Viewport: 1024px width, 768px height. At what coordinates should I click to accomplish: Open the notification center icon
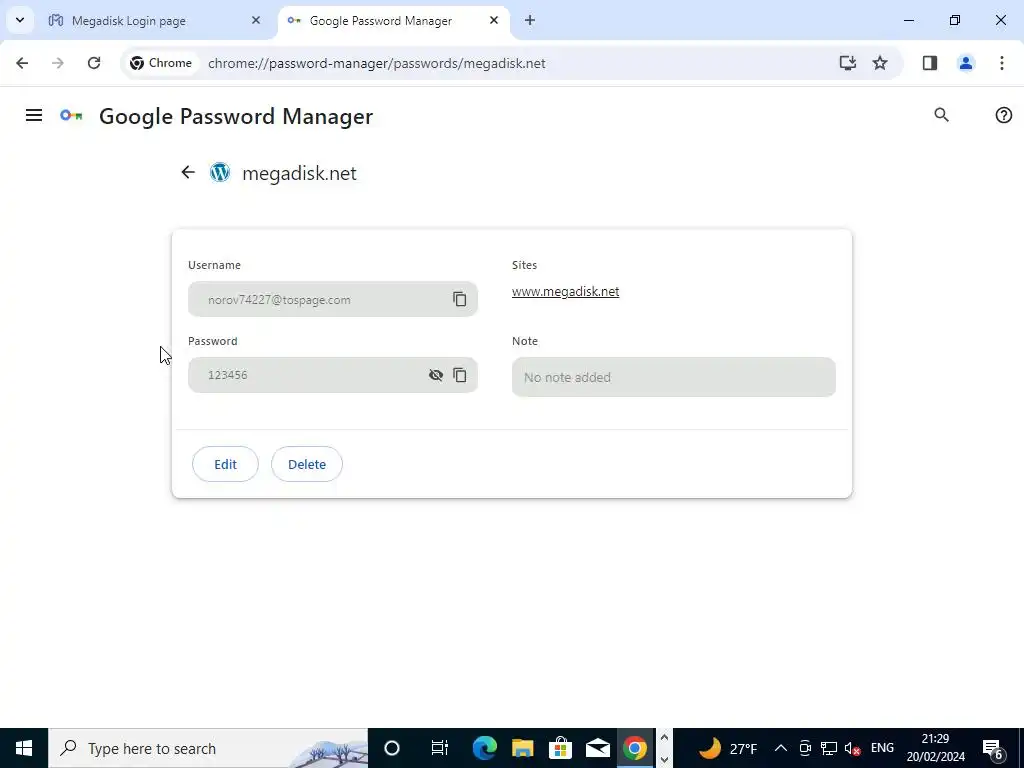click(993, 748)
